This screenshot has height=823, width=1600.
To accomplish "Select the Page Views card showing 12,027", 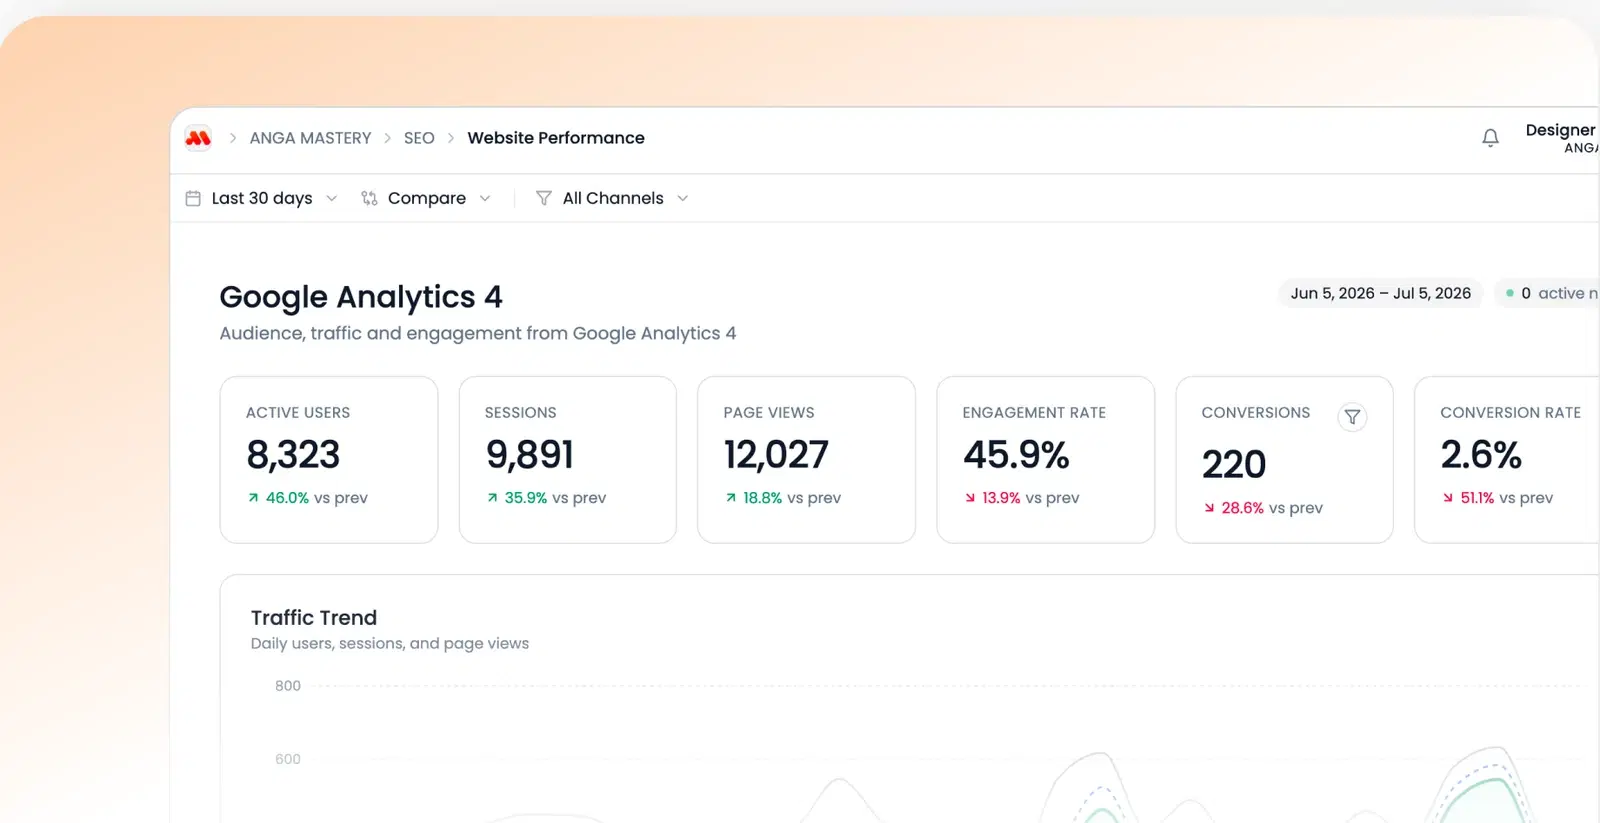I will click(x=806, y=460).
